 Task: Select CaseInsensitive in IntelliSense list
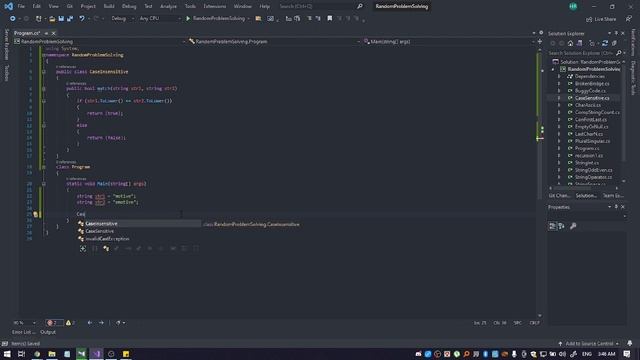pyautogui.click(x=139, y=224)
